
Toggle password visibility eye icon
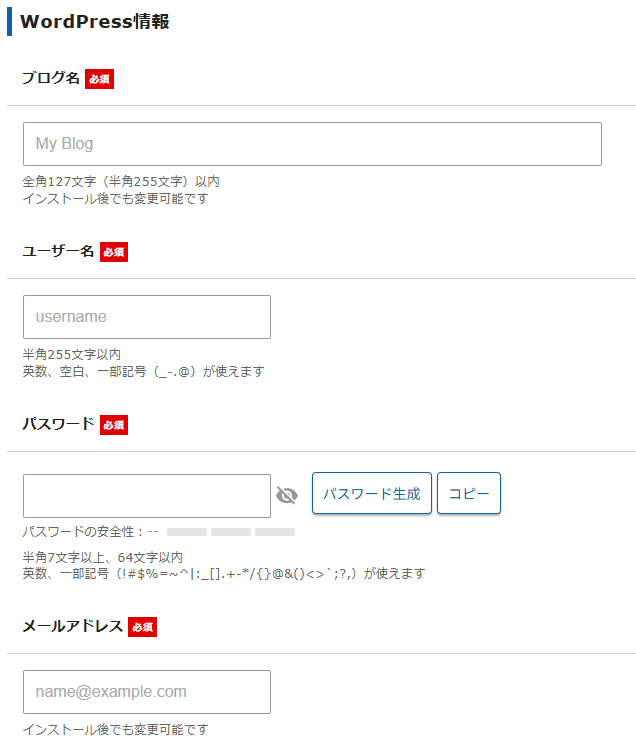pyautogui.click(x=287, y=495)
